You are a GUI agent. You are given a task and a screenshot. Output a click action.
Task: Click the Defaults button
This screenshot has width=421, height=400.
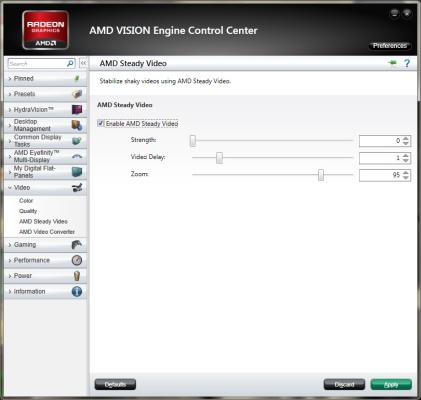pyautogui.click(x=115, y=384)
